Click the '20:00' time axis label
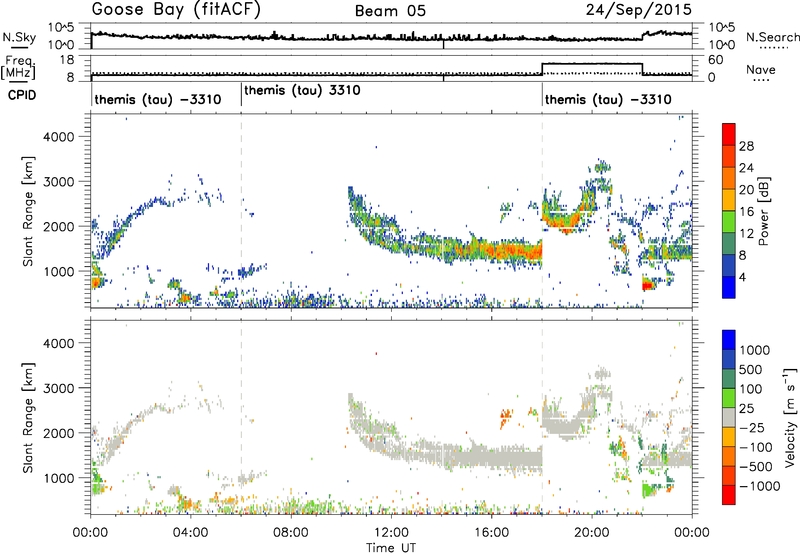800x554 pixels. pyautogui.click(x=591, y=533)
